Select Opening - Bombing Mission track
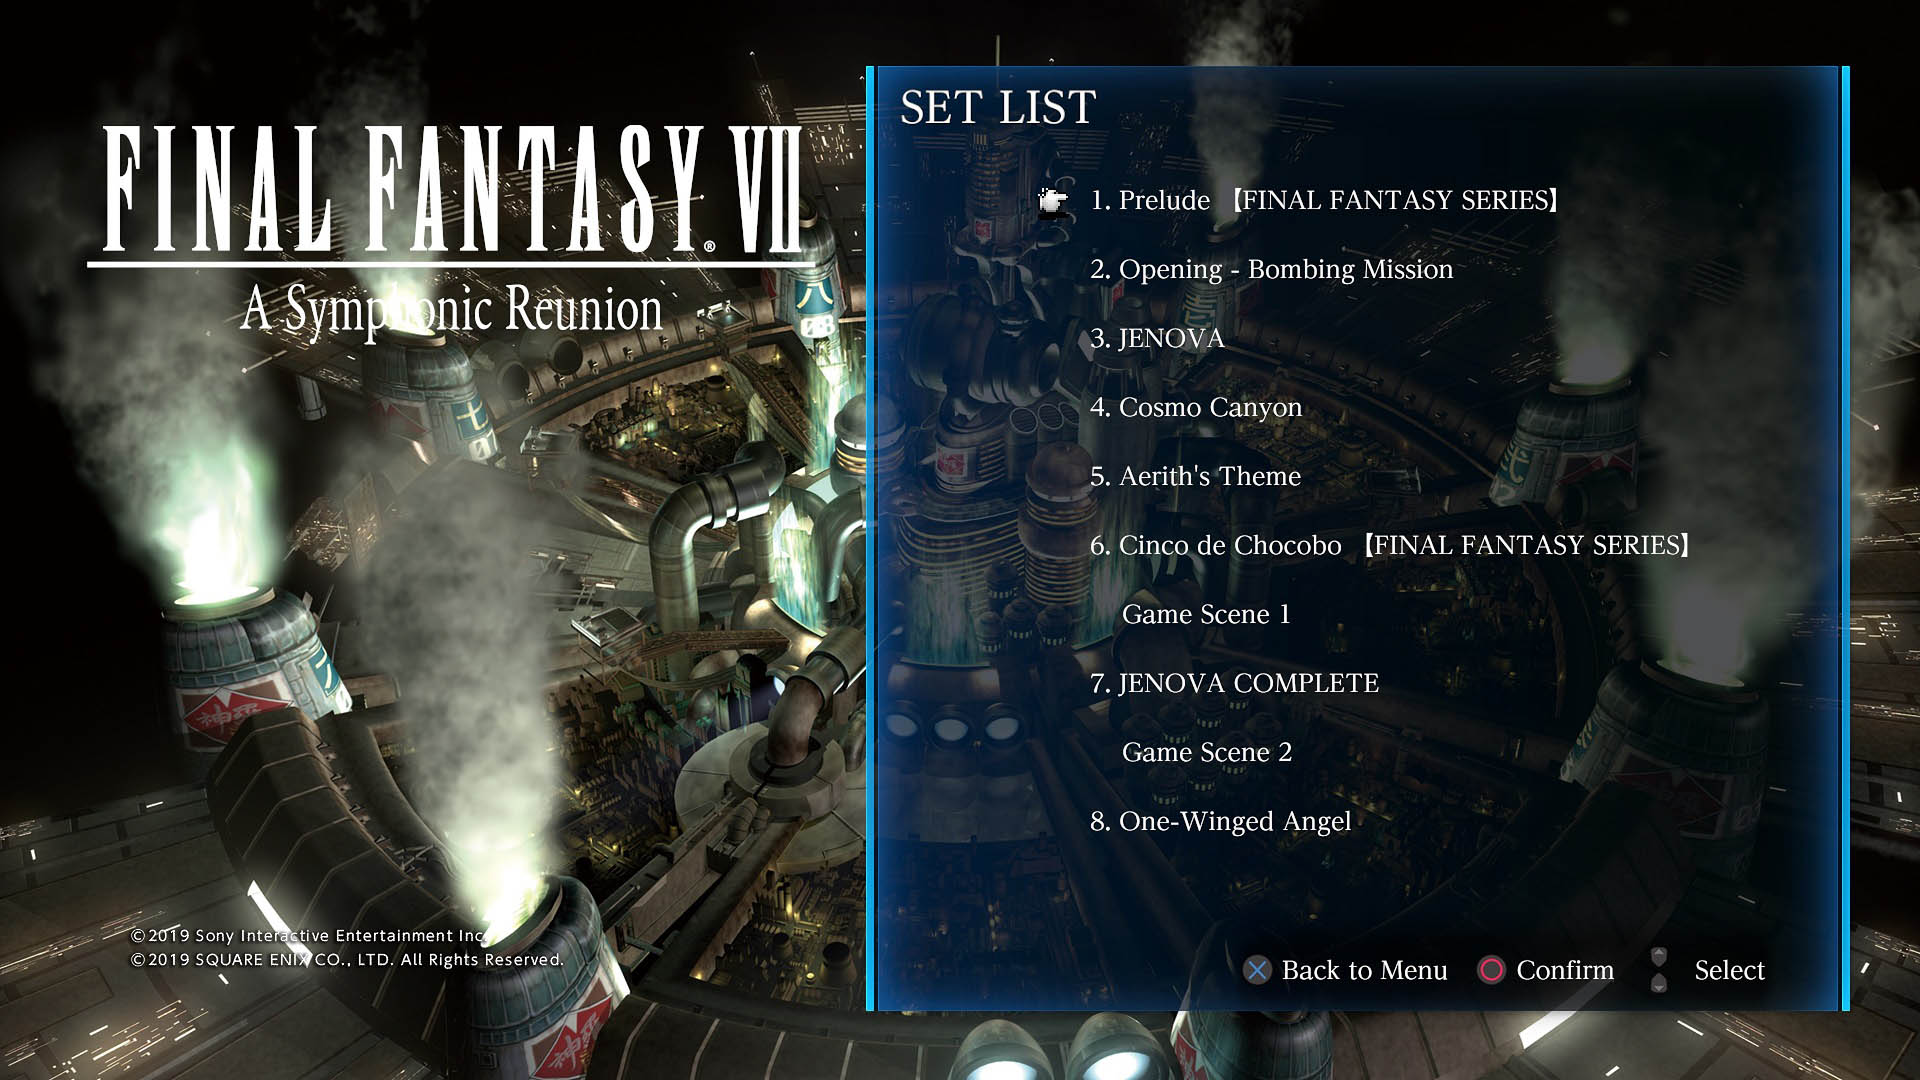Screen dimensions: 1920x1080 [x=1271, y=269]
